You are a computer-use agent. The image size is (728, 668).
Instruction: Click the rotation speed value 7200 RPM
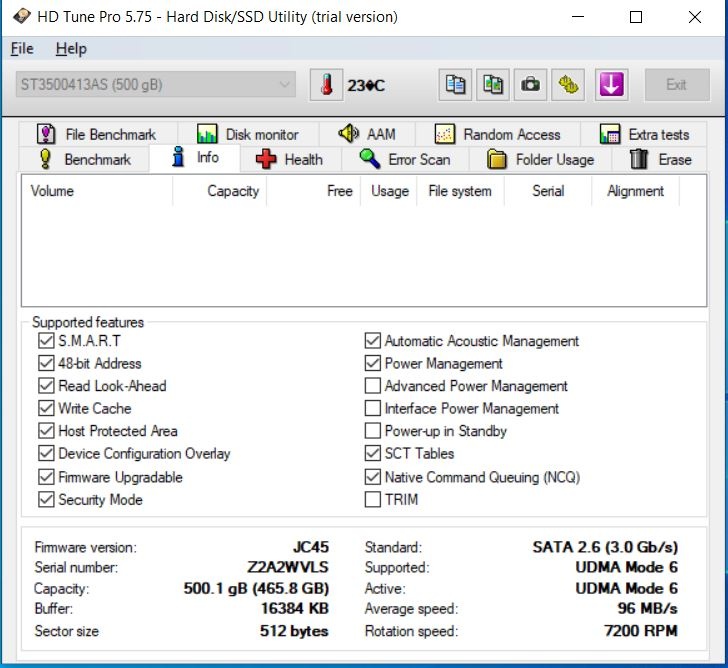[641, 631]
